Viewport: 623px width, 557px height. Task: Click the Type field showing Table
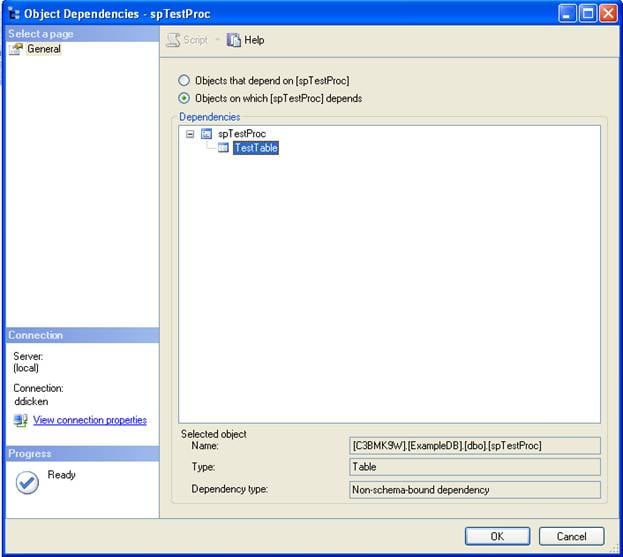coord(475,467)
